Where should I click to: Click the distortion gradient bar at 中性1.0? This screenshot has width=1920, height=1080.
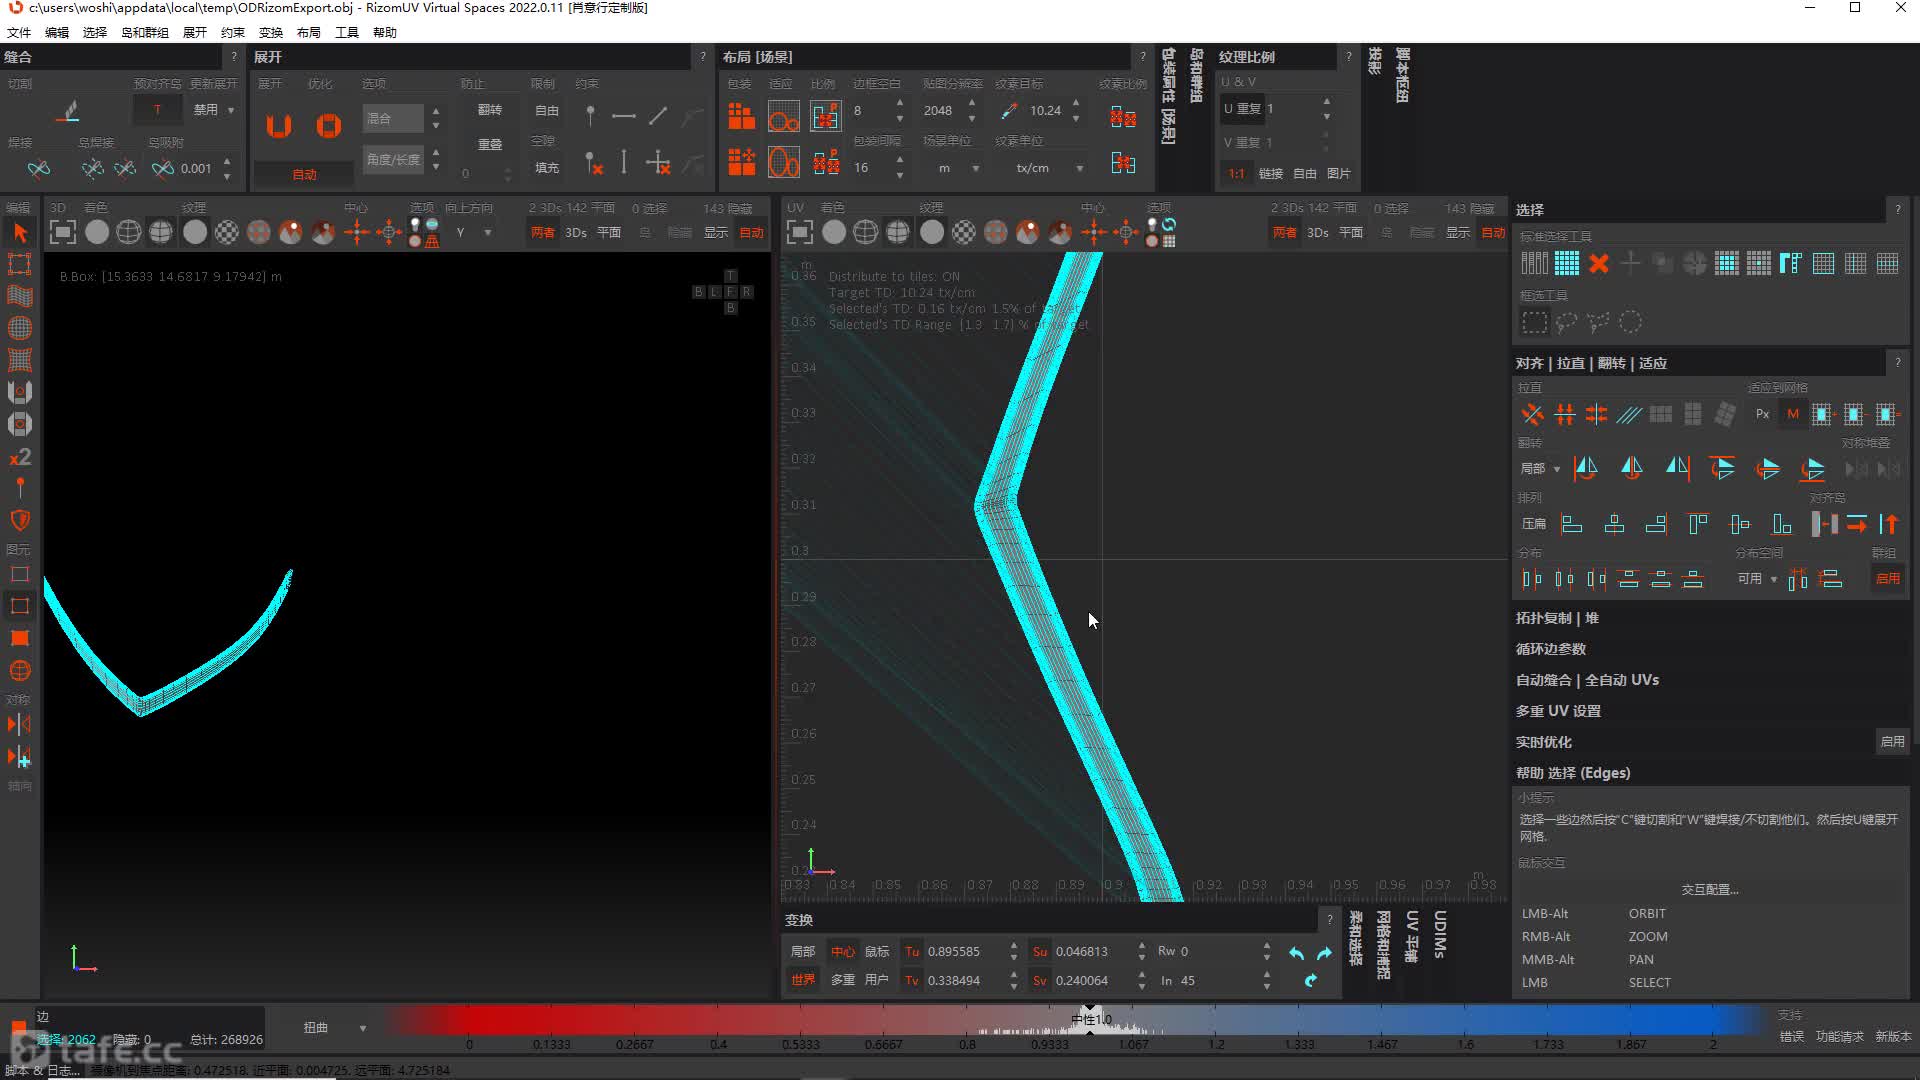point(1090,1020)
